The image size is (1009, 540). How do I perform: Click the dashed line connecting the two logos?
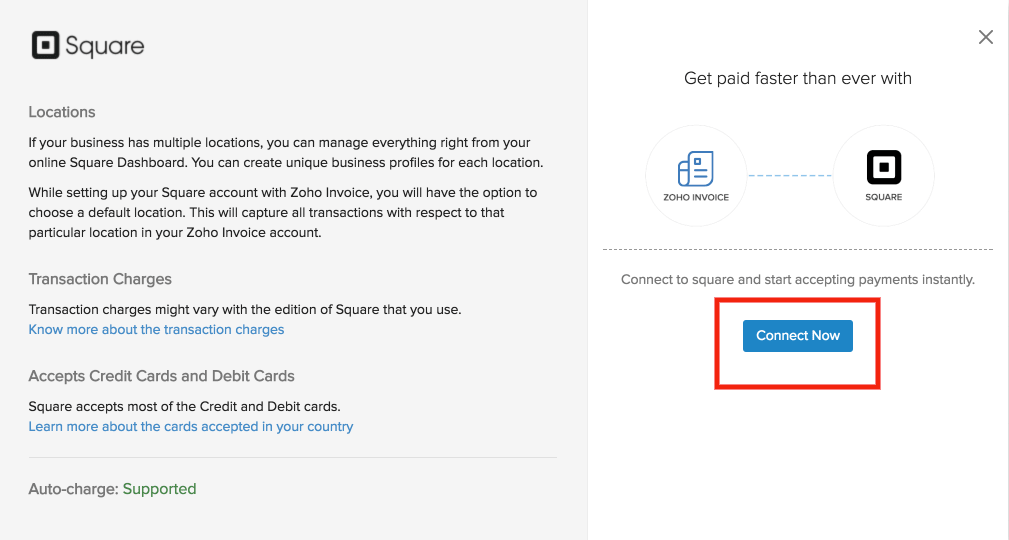(x=789, y=176)
